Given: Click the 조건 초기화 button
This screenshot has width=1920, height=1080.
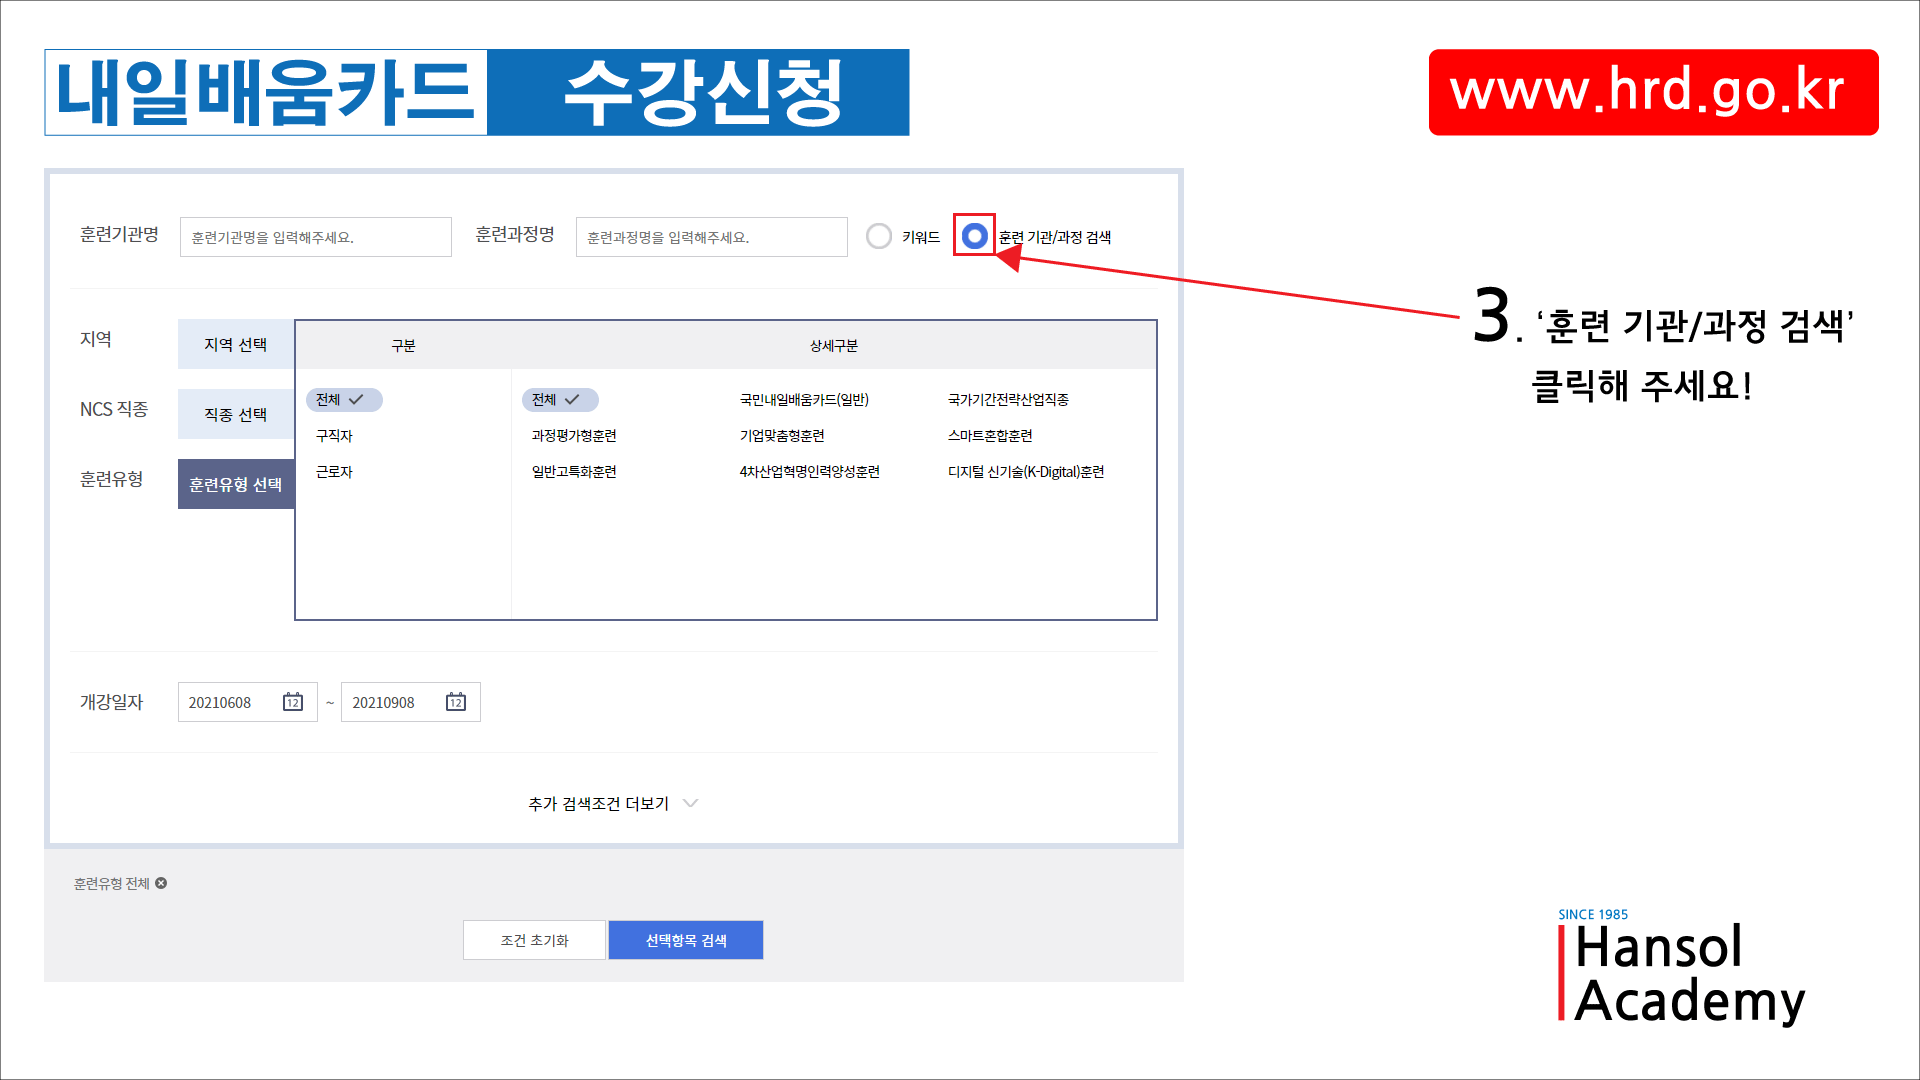Looking at the screenshot, I should click(x=534, y=940).
